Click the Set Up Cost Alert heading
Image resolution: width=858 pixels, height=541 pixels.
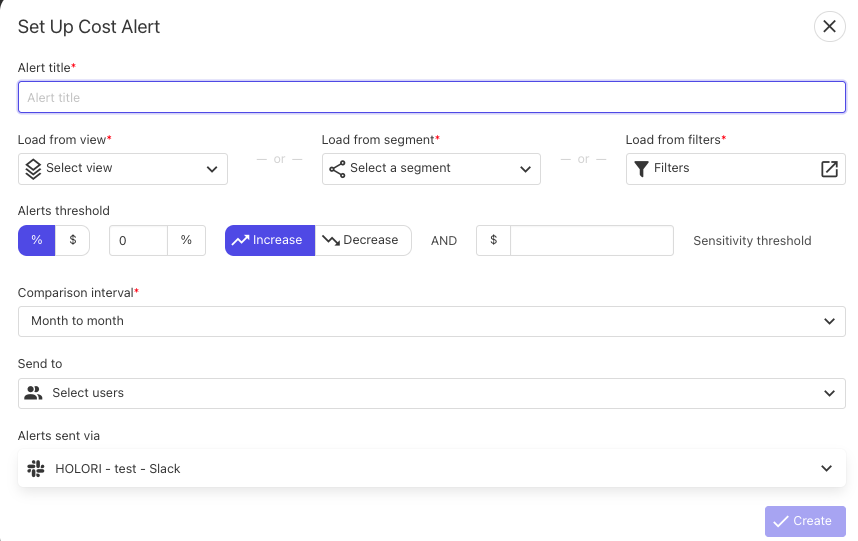(89, 27)
